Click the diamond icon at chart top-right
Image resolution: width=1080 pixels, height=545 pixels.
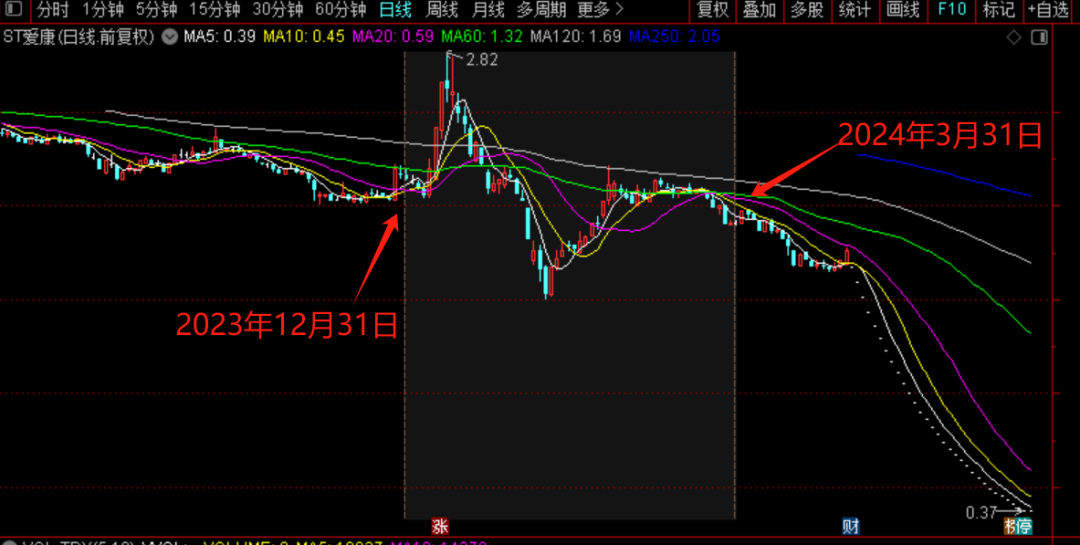pos(1014,38)
